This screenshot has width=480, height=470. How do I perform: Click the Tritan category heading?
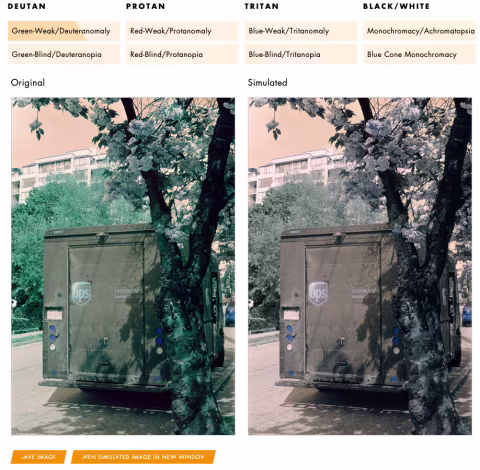coord(262,6)
